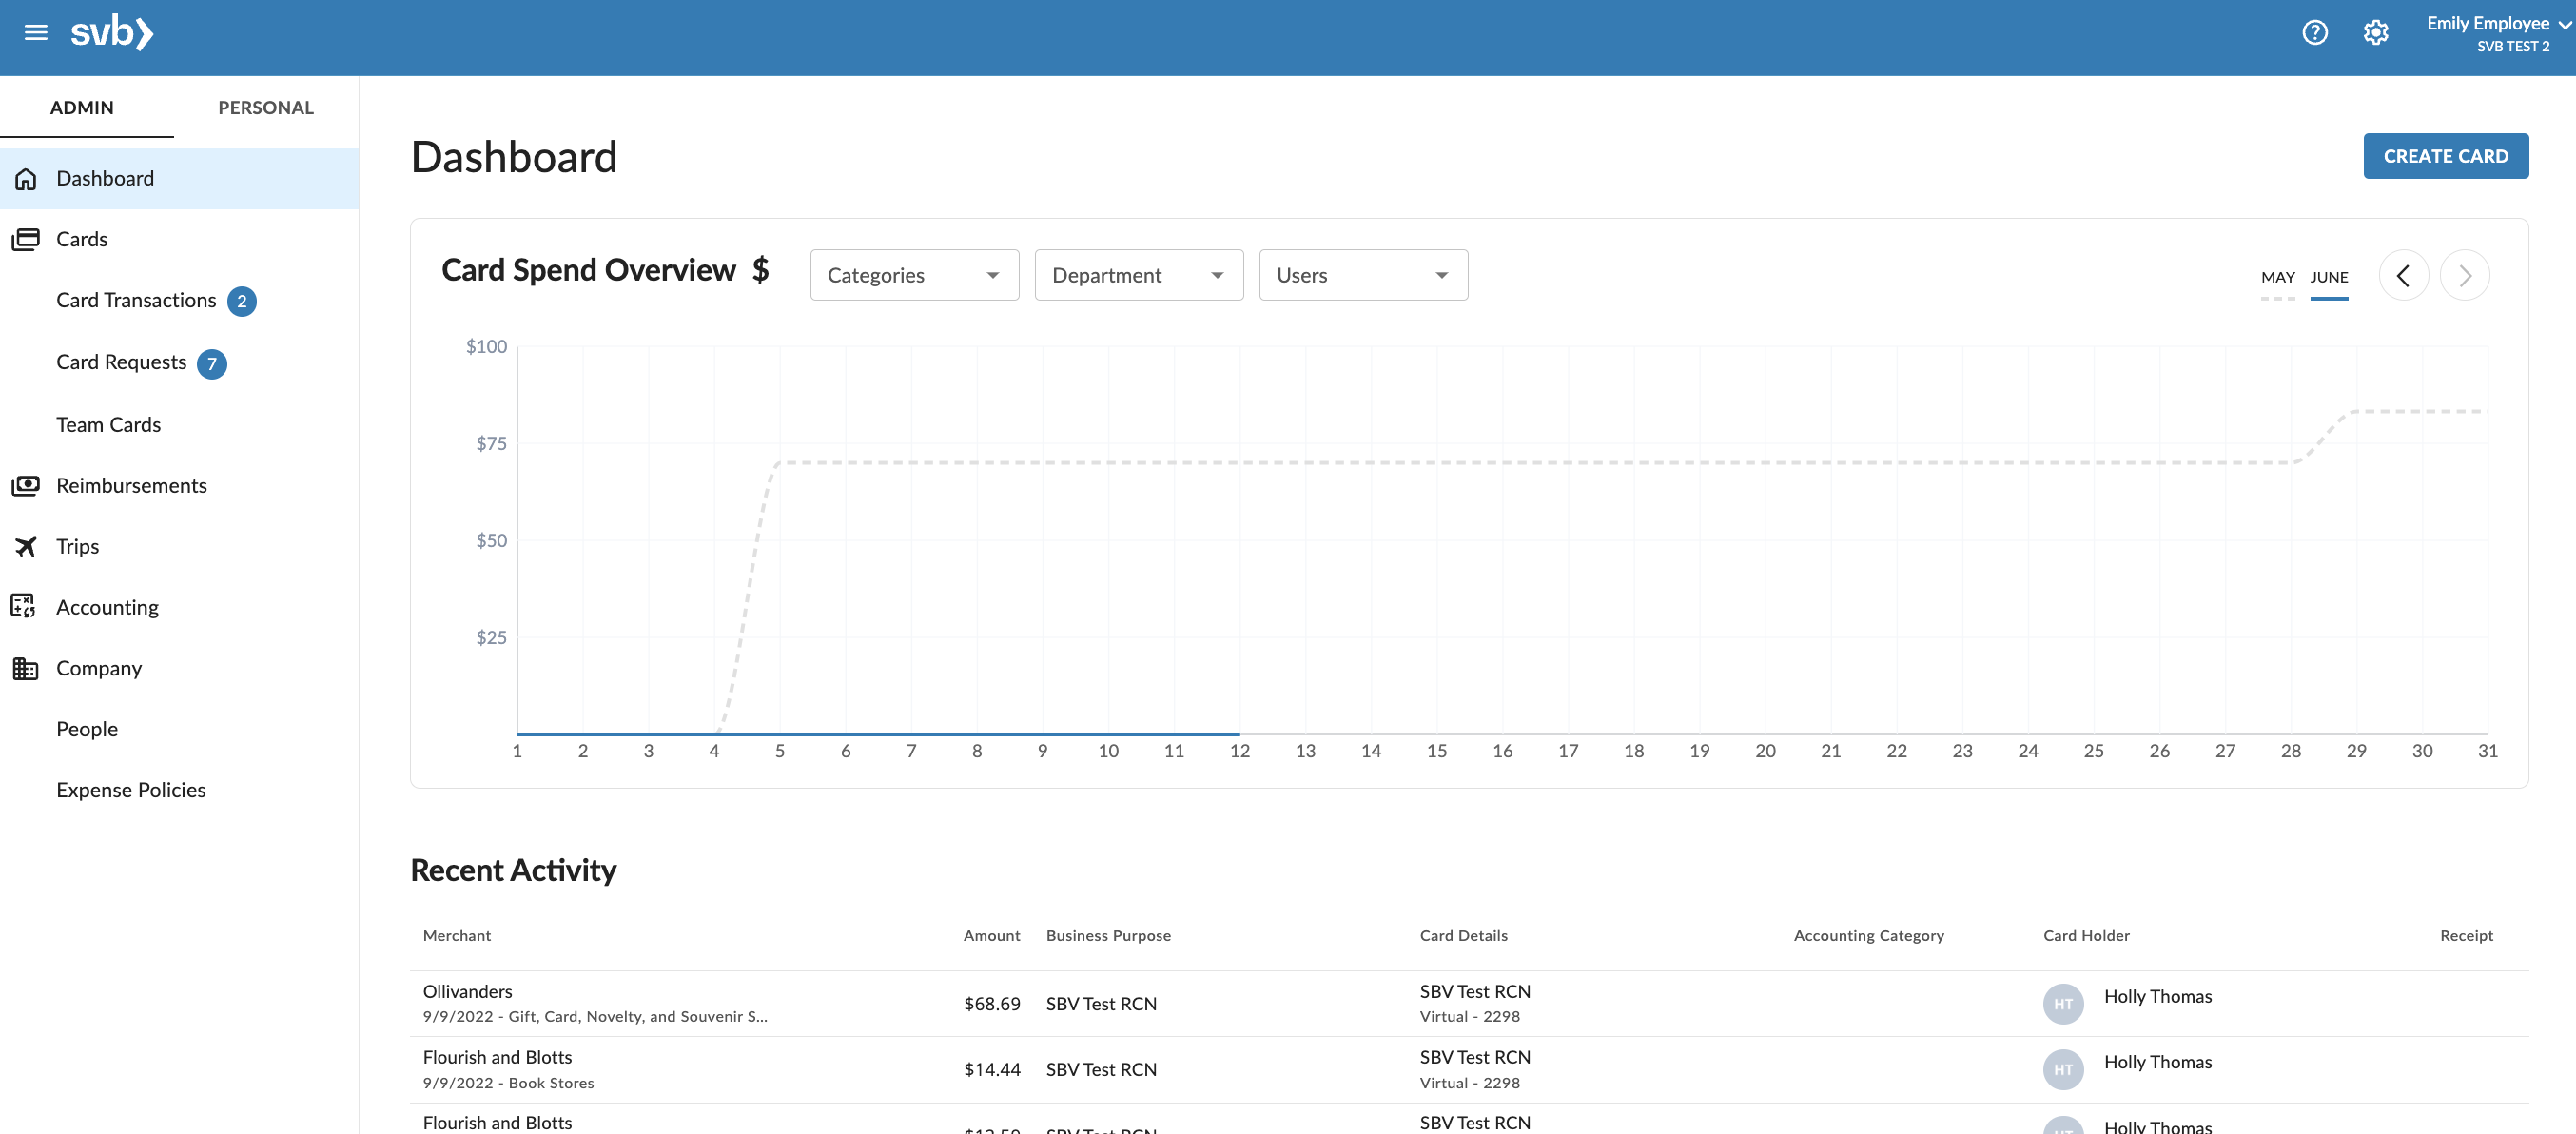Open Expense Policies page
2576x1134 pixels.
point(131,791)
